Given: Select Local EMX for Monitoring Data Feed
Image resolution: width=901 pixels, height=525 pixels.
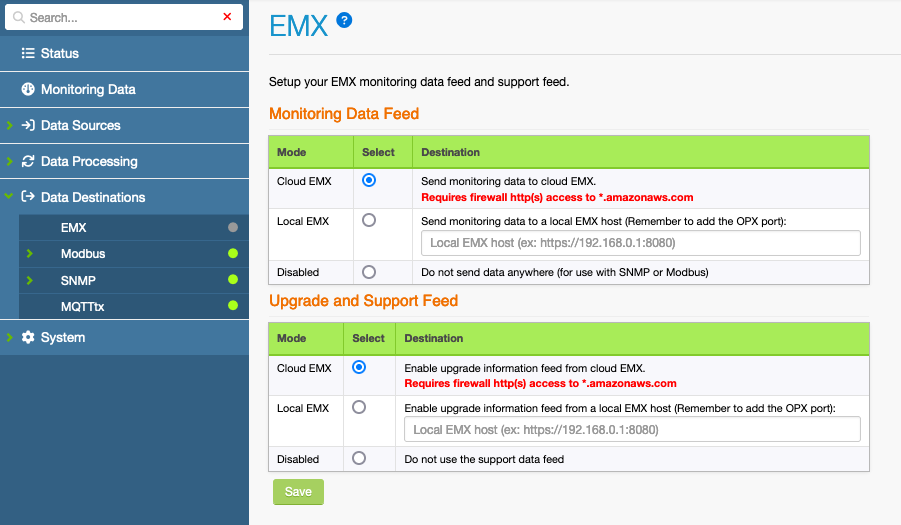Looking at the screenshot, I should point(369,220).
